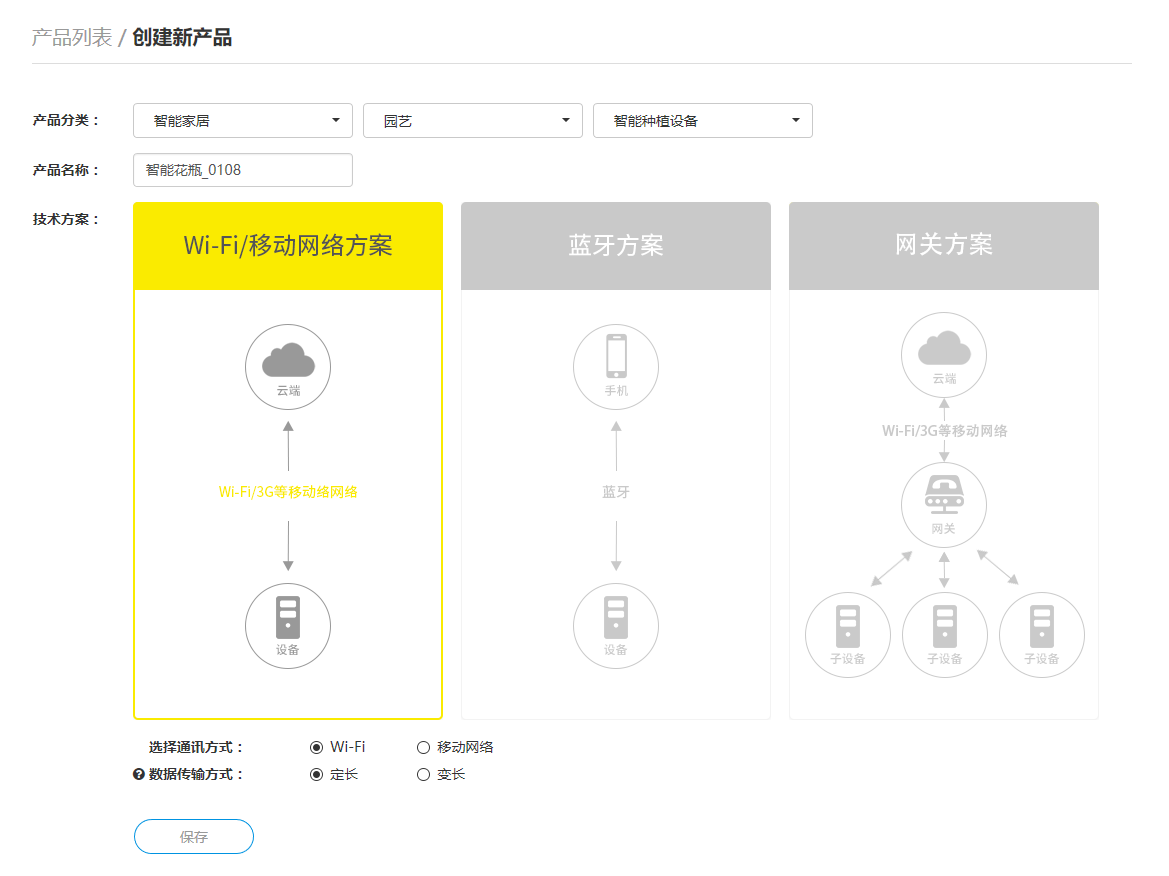The image size is (1169, 876).
Task: Select the Wi-Fi communication radio button
Action: coord(317,747)
